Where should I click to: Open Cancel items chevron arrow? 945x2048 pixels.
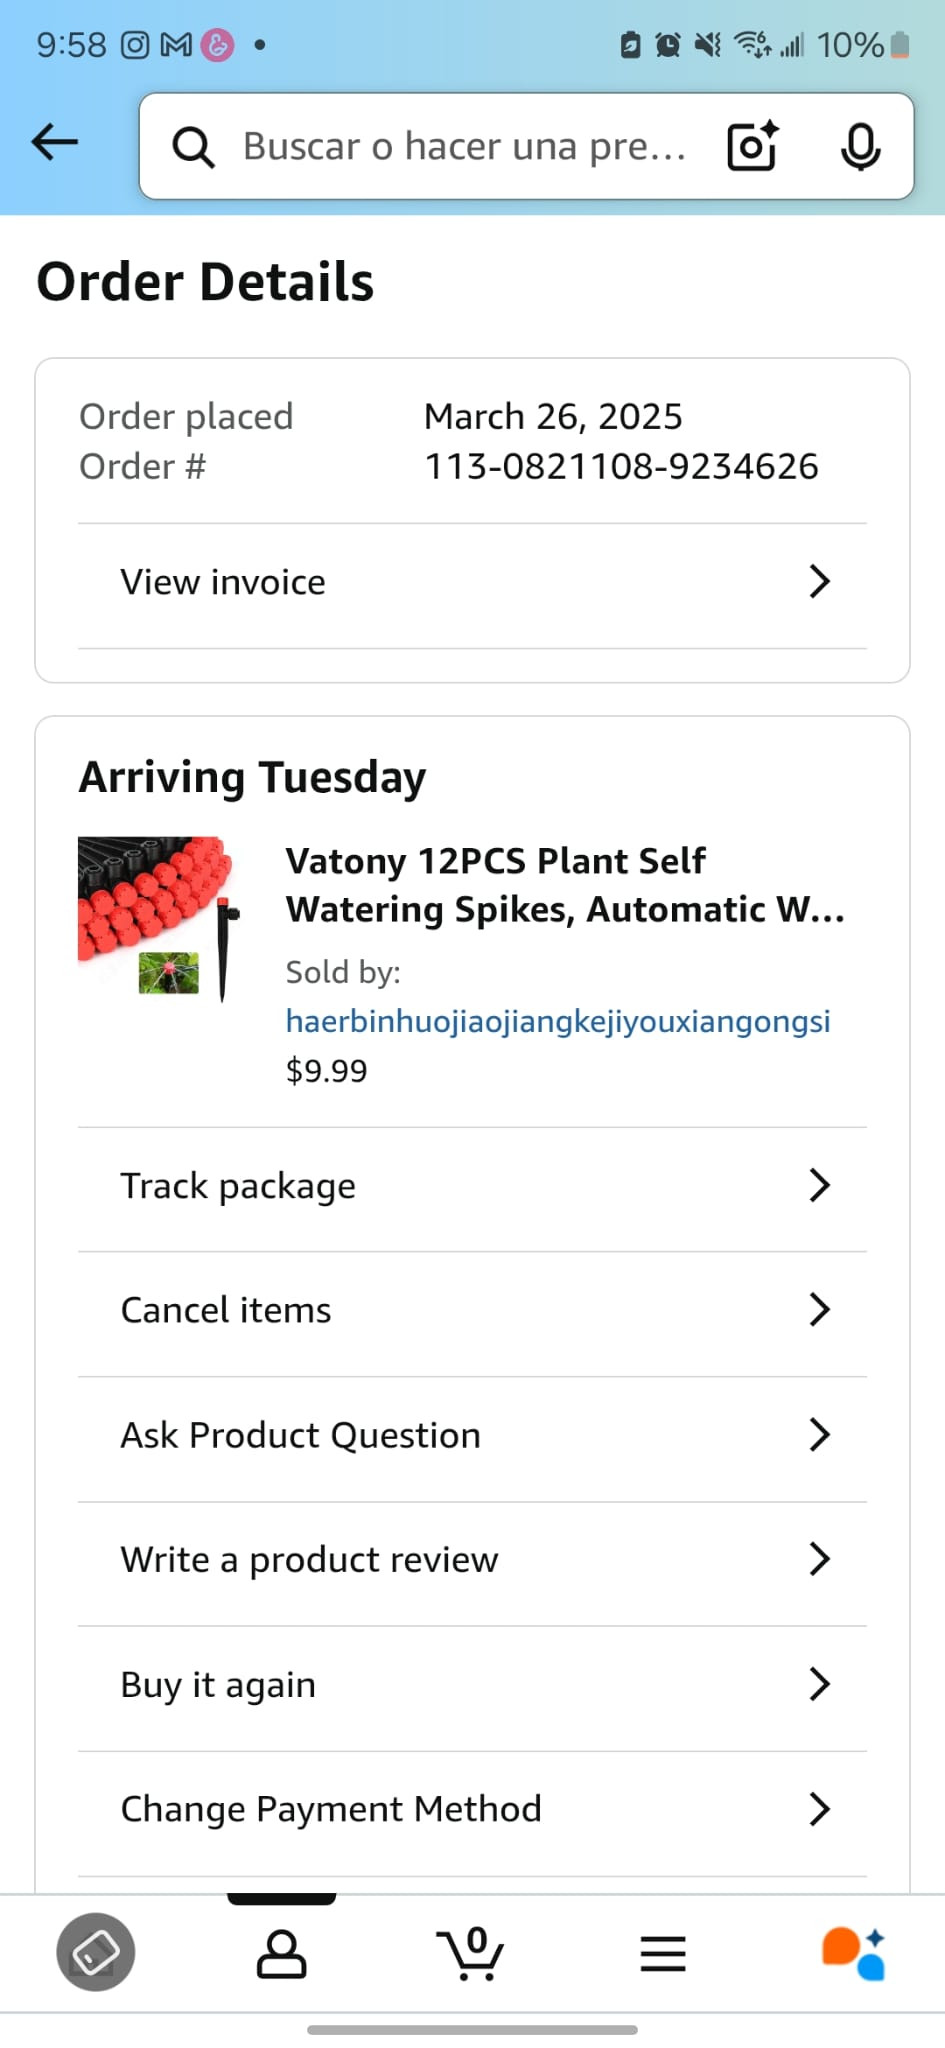pyautogui.click(x=819, y=1310)
